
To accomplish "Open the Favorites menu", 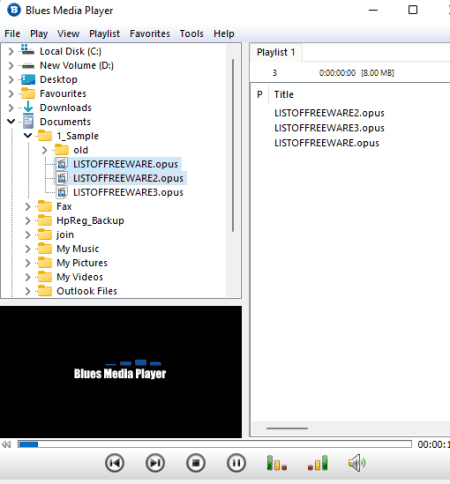I will click(150, 34).
